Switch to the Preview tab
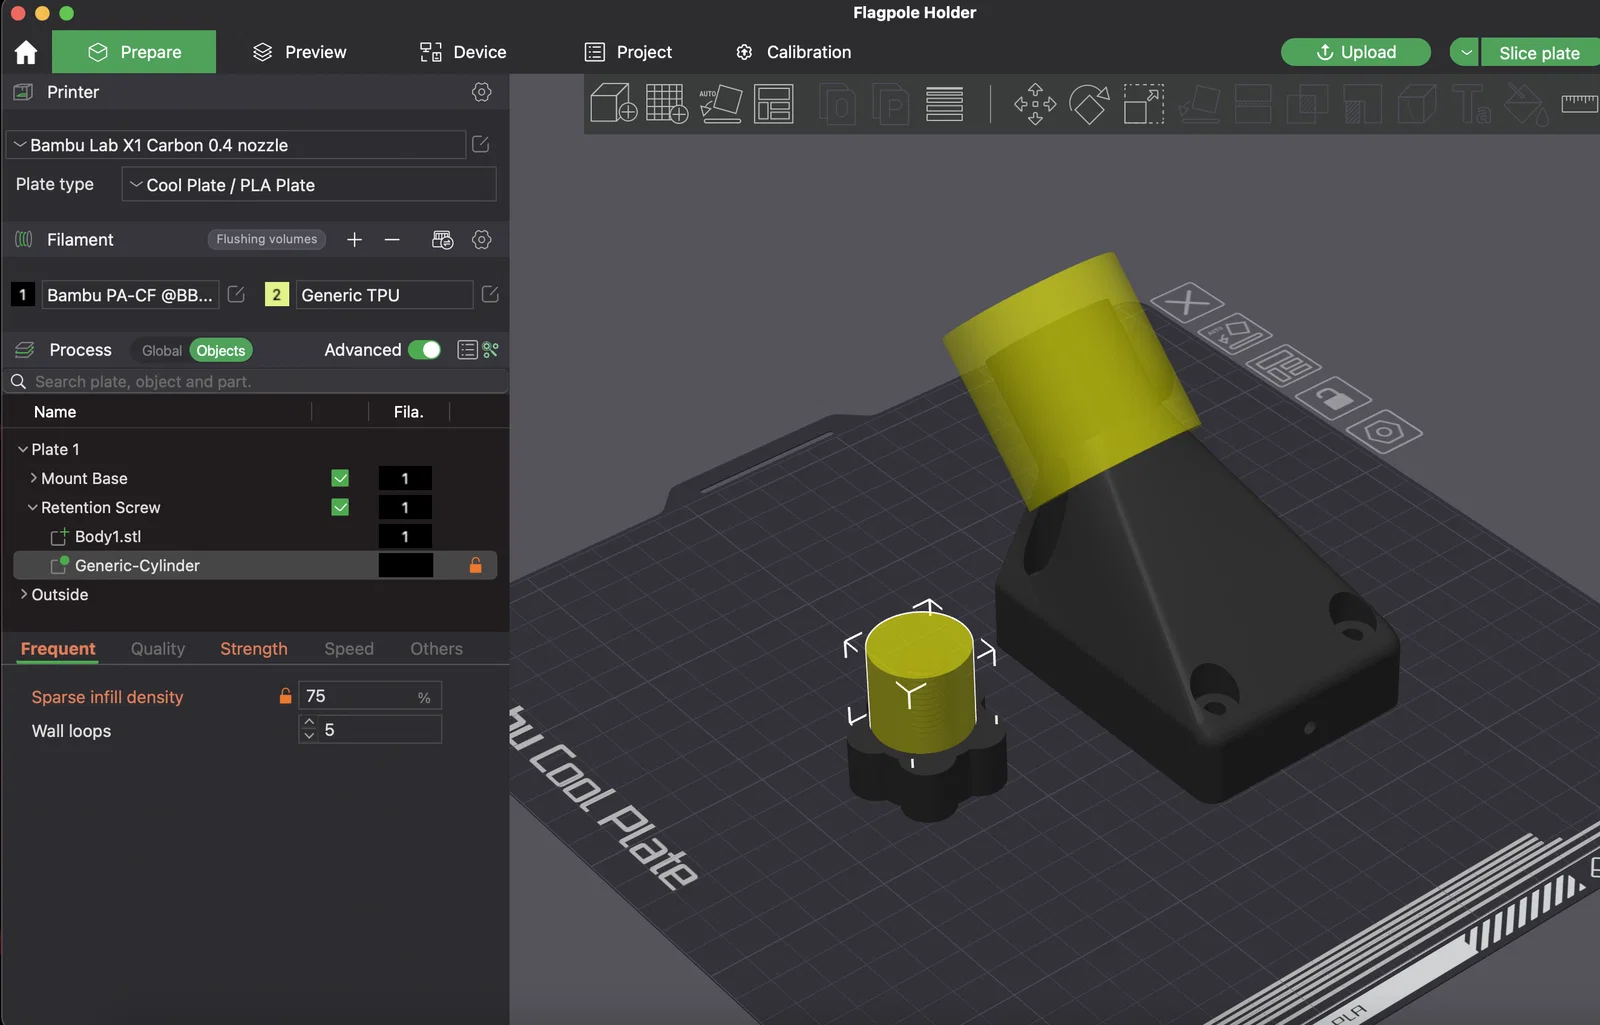The image size is (1600, 1025). pos(299,52)
